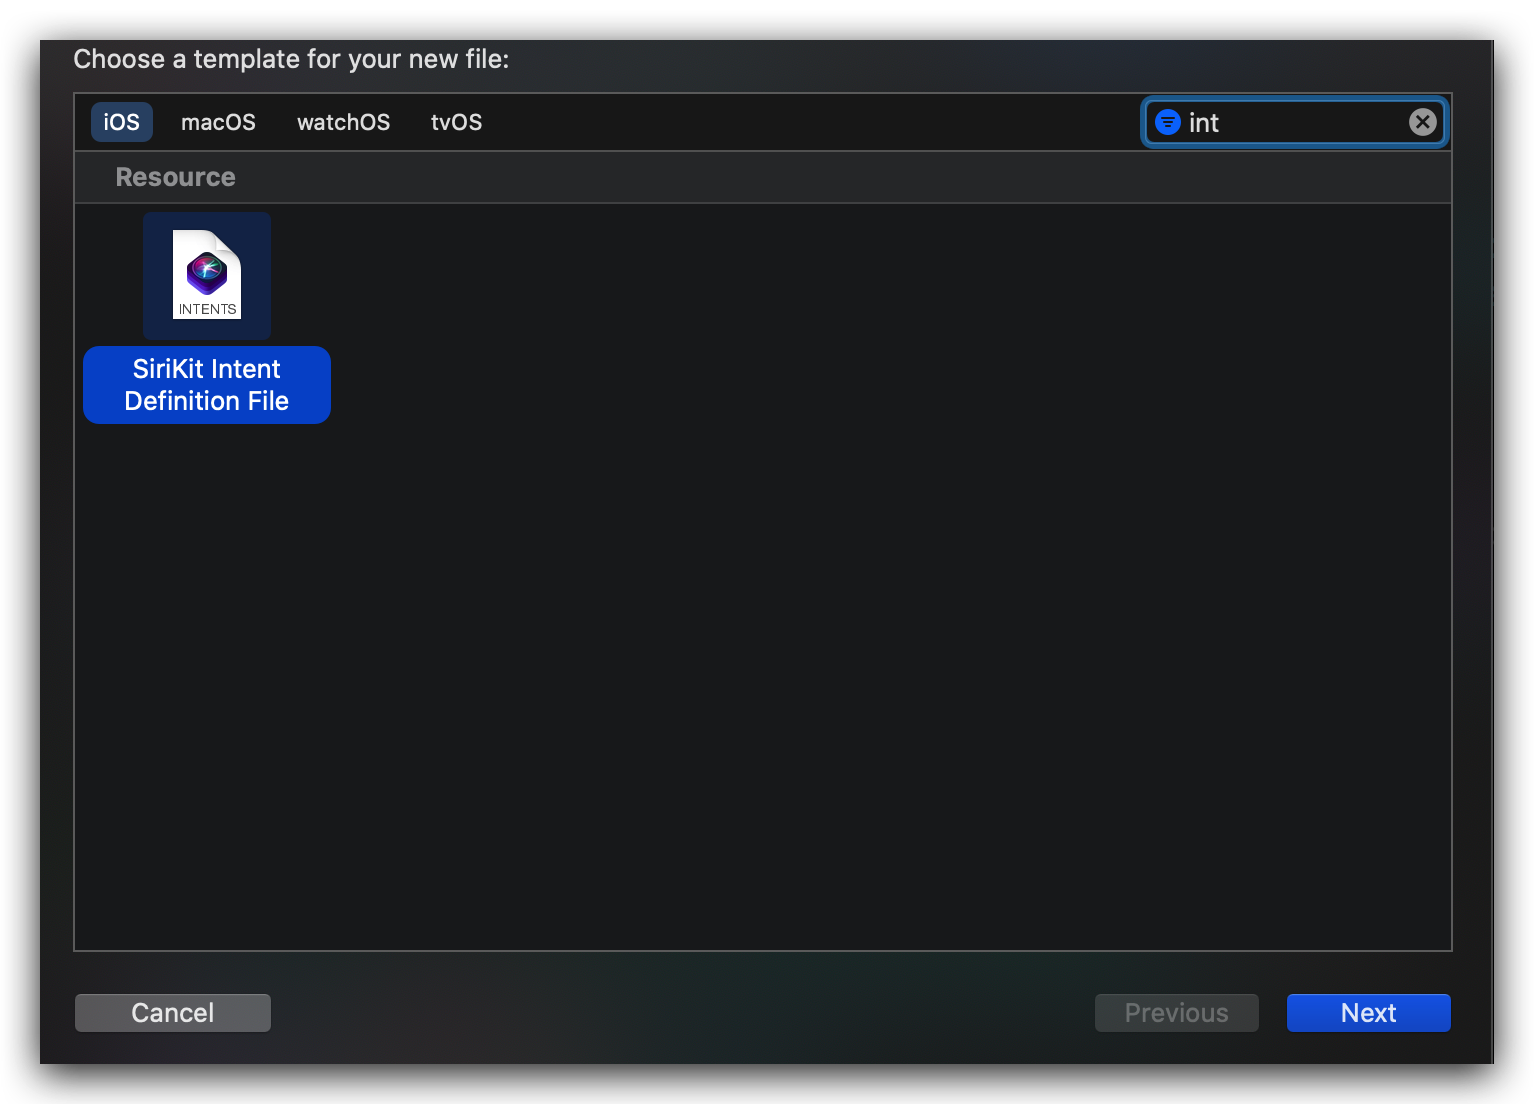The height and width of the screenshot is (1104, 1534).
Task: Click the blue filter icon in search field
Action: point(1167,122)
